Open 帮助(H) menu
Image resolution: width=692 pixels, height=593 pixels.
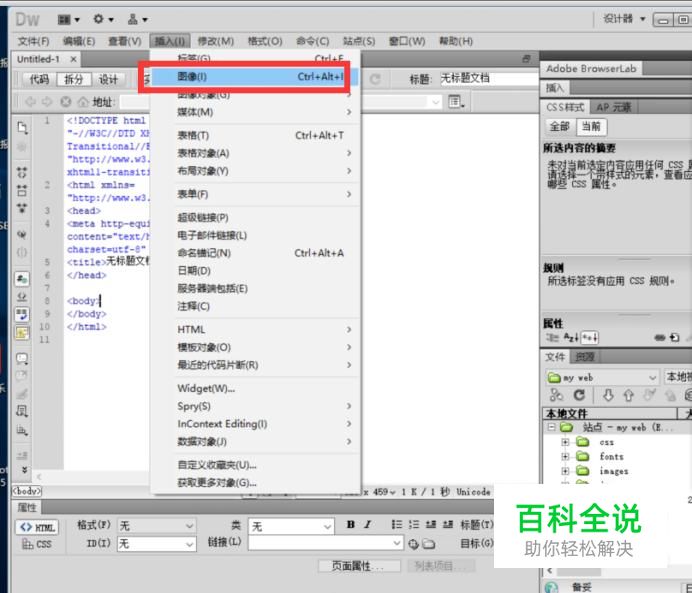455,41
